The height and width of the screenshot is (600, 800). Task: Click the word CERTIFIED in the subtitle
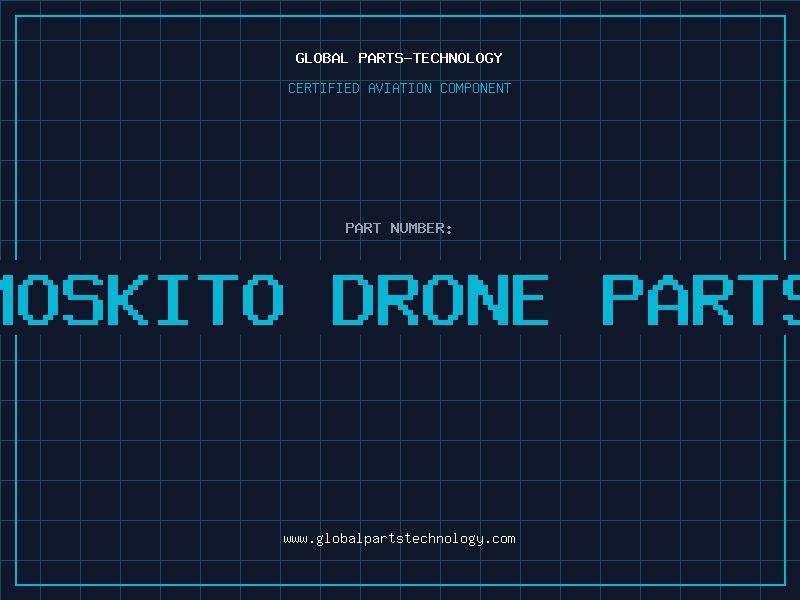(x=324, y=88)
